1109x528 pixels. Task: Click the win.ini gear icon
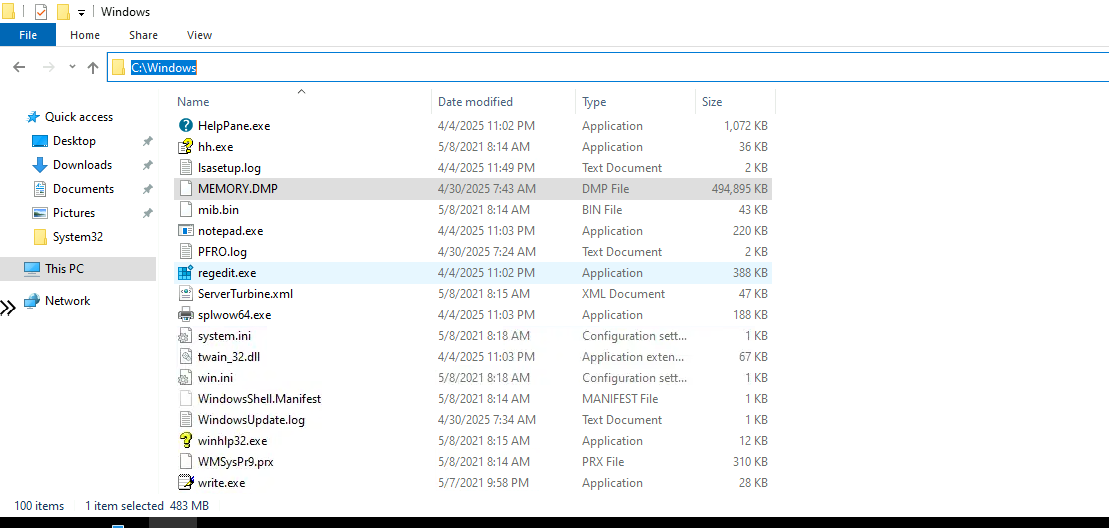pyautogui.click(x=186, y=377)
